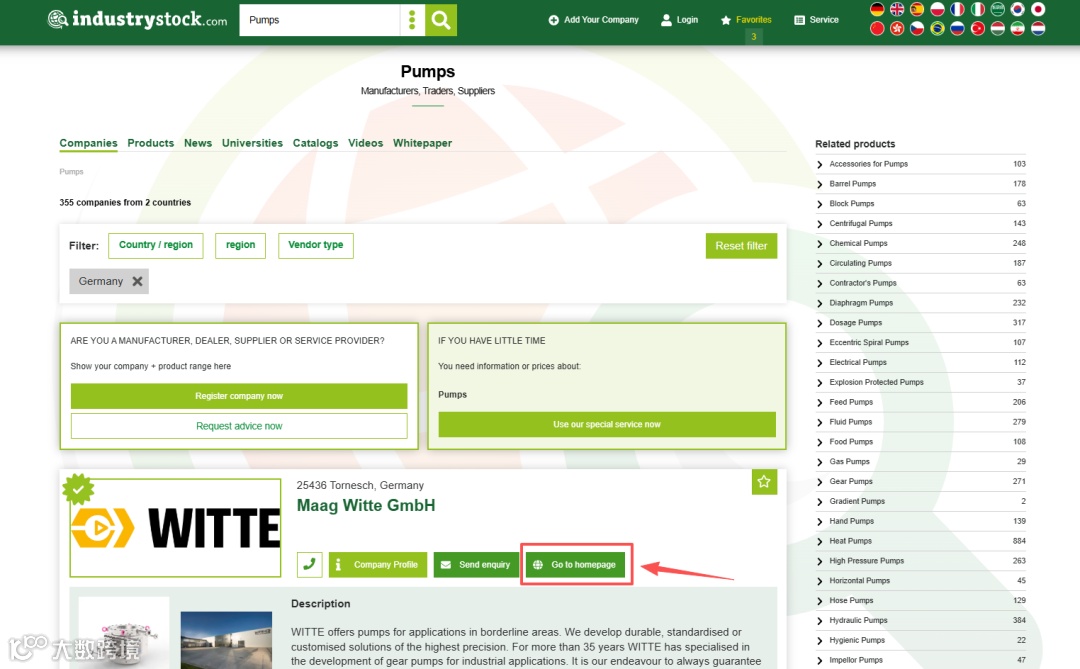Click Go to homepage button
This screenshot has width=1080, height=669.
pos(576,564)
